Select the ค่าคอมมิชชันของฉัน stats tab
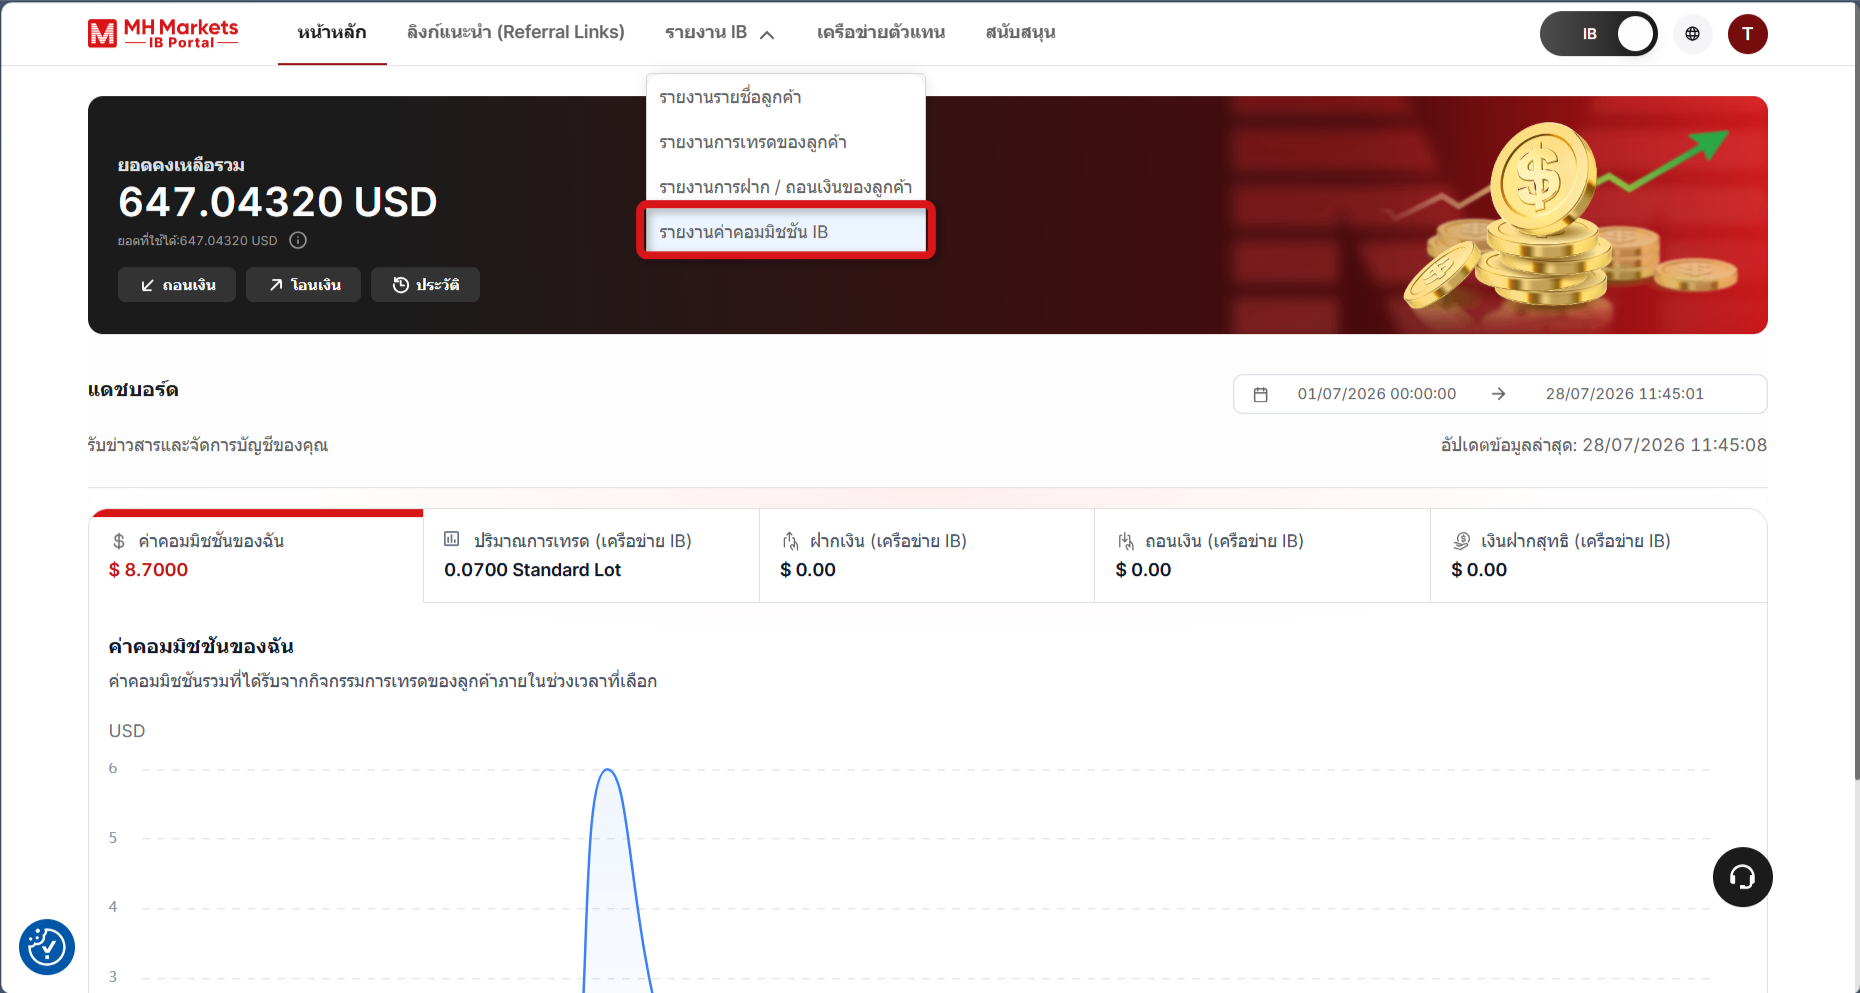The width and height of the screenshot is (1860, 993). pos(256,556)
